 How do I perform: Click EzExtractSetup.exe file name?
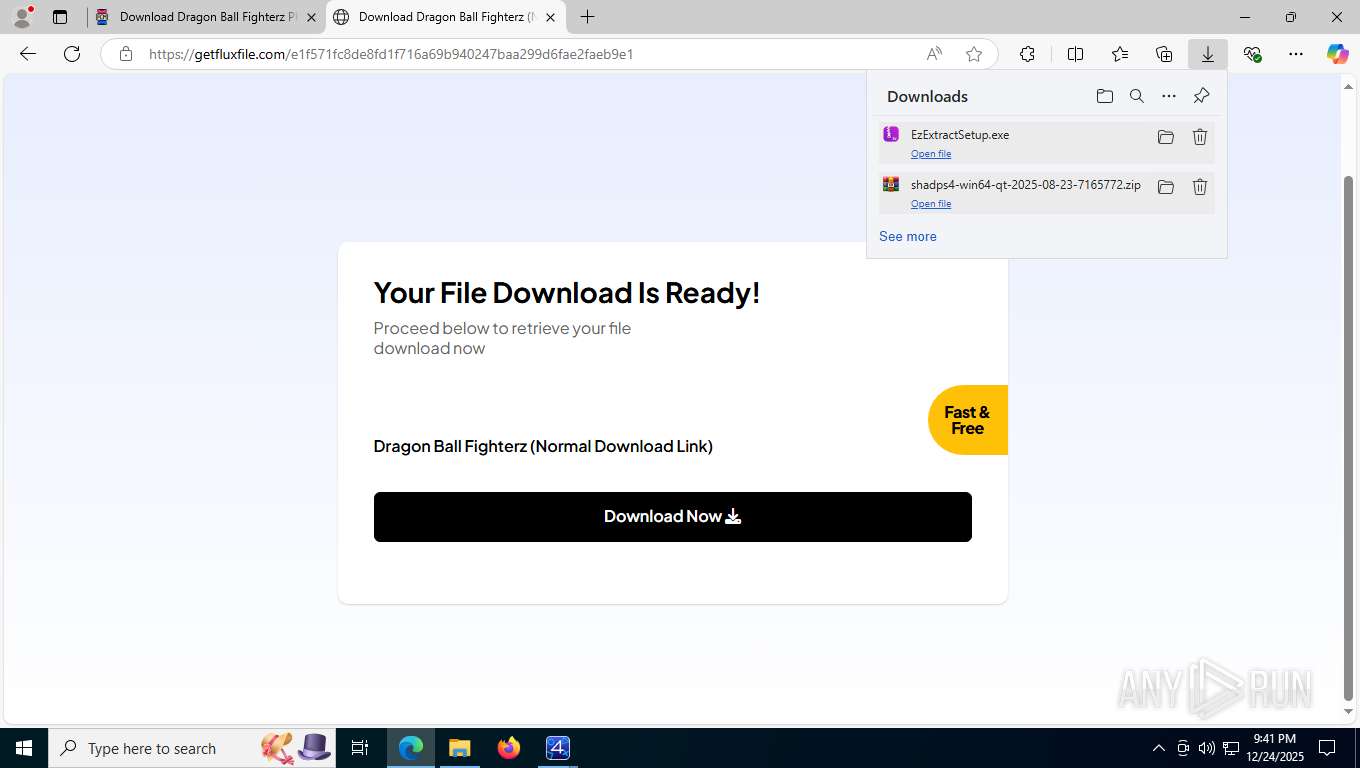(x=960, y=135)
